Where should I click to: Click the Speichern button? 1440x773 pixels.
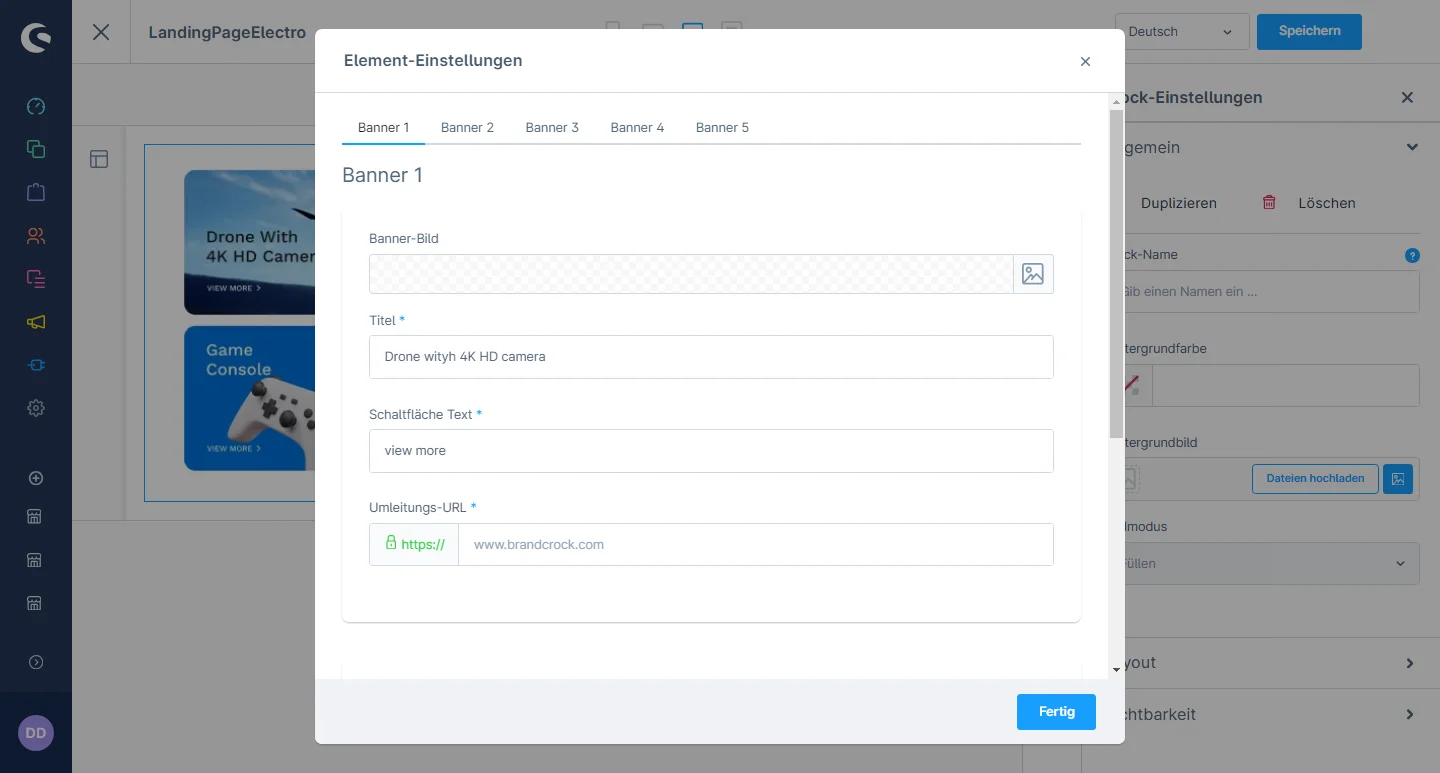(1309, 31)
